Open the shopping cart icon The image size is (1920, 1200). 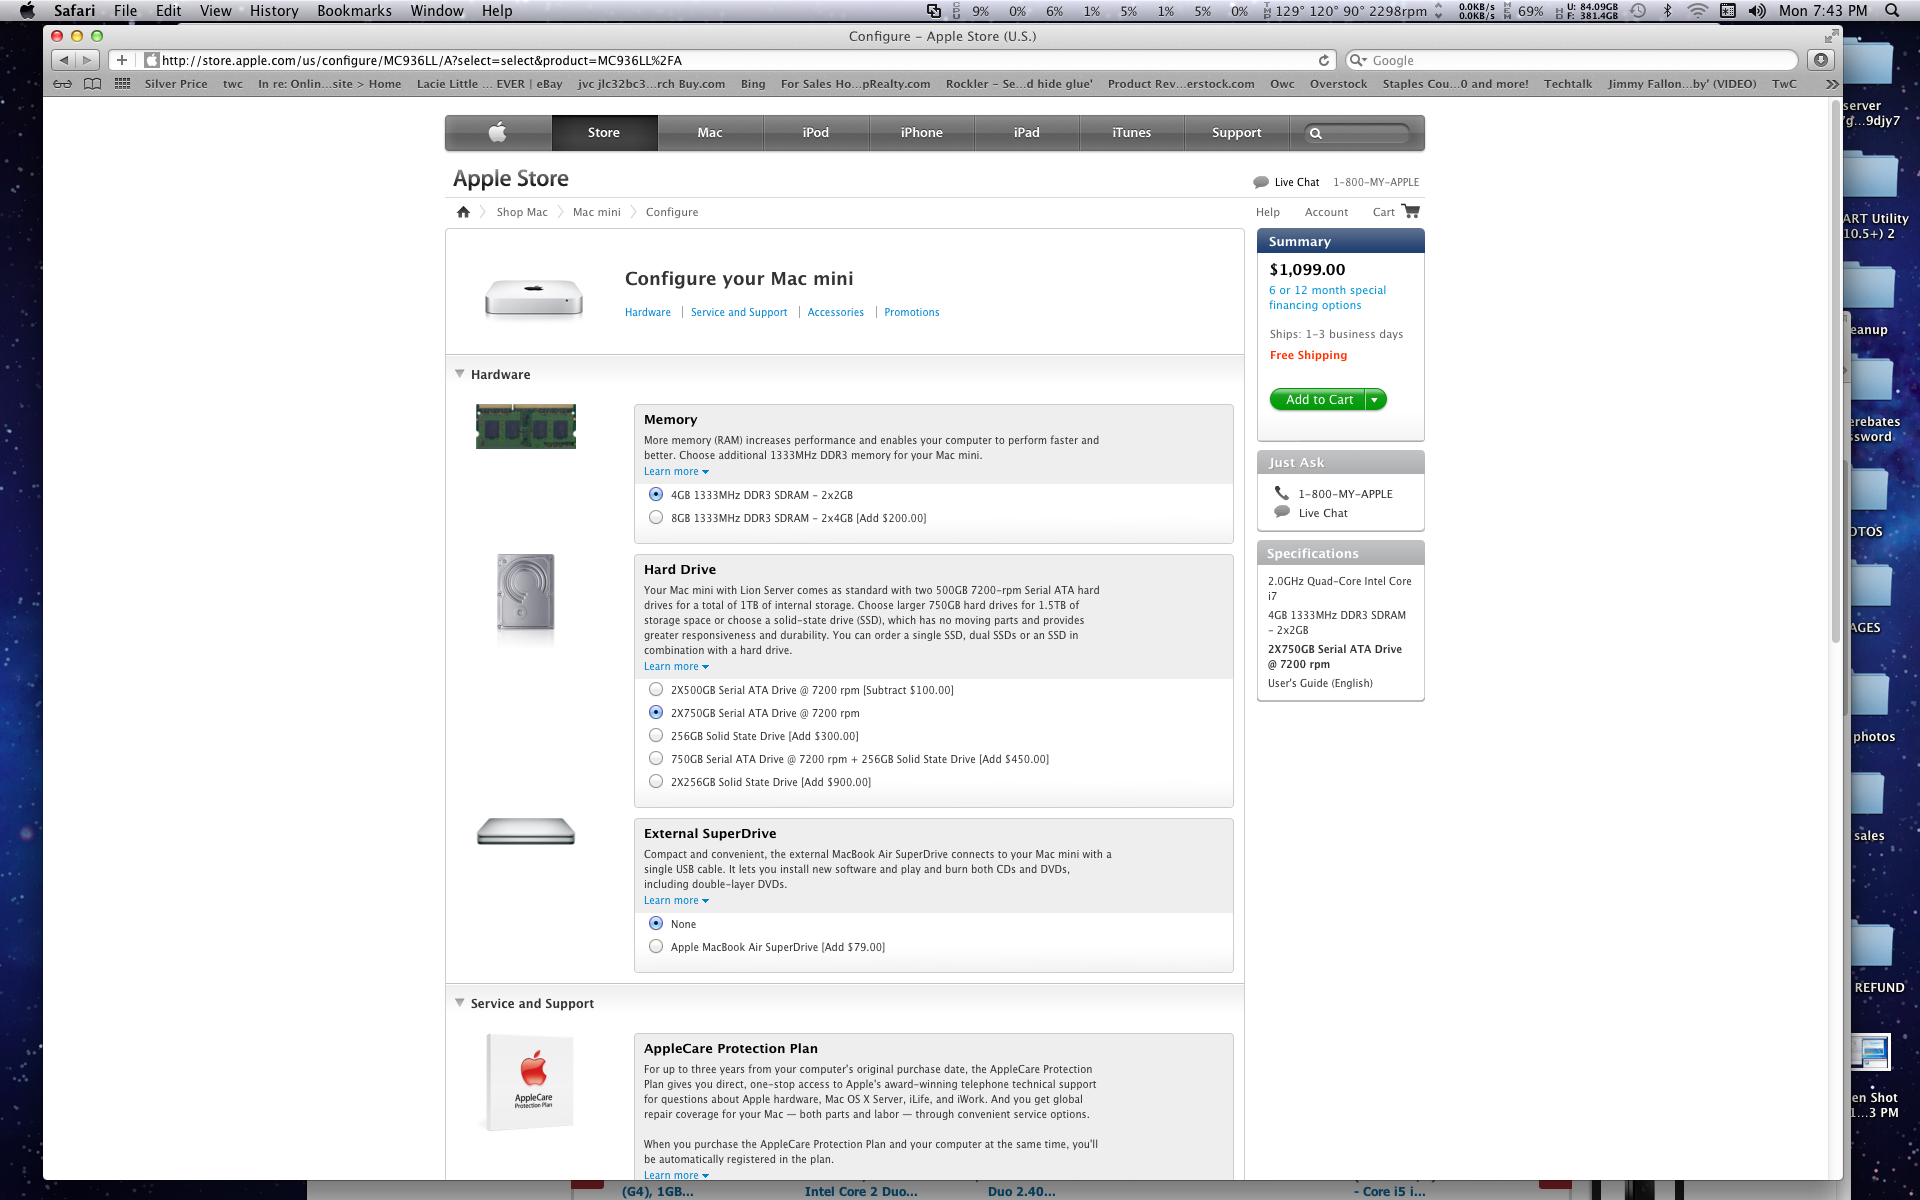pyautogui.click(x=1411, y=211)
